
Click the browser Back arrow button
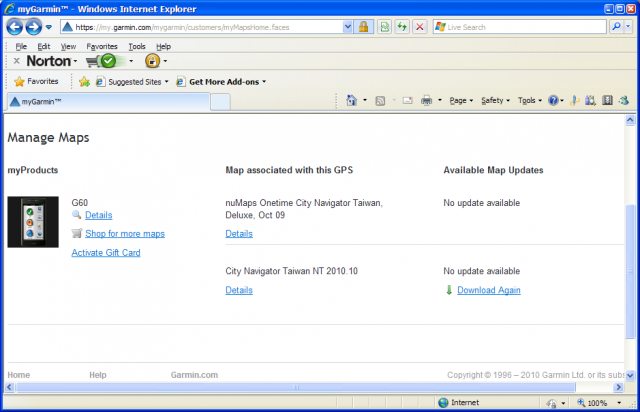tap(15, 27)
